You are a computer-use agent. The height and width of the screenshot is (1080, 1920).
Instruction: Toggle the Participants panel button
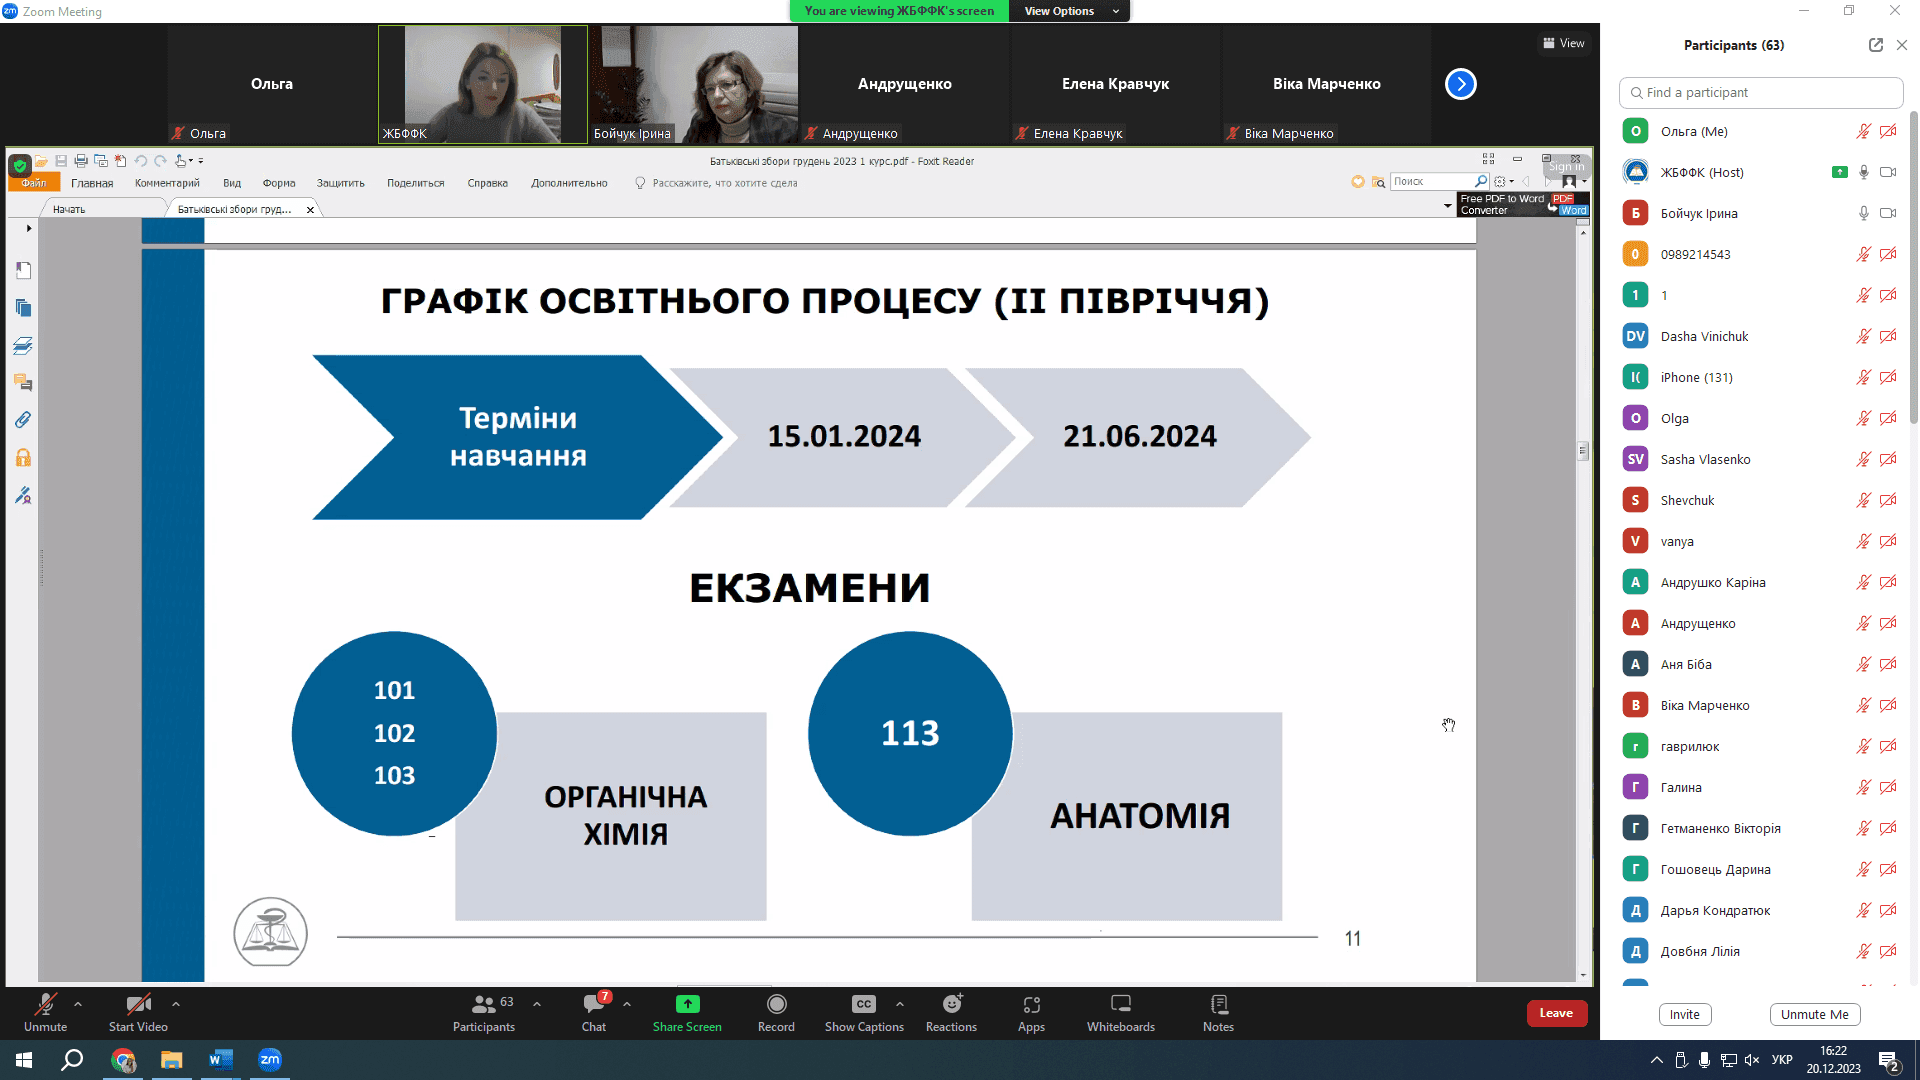pos(484,1013)
